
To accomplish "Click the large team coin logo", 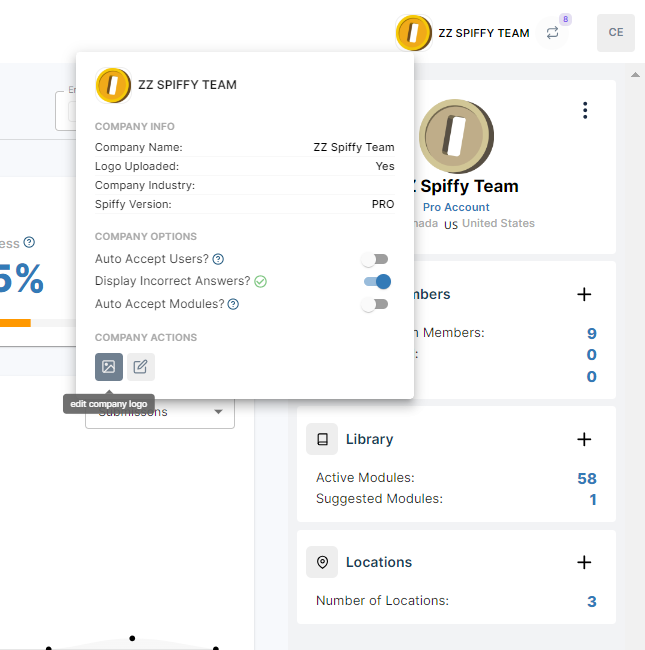I will coord(456,136).
